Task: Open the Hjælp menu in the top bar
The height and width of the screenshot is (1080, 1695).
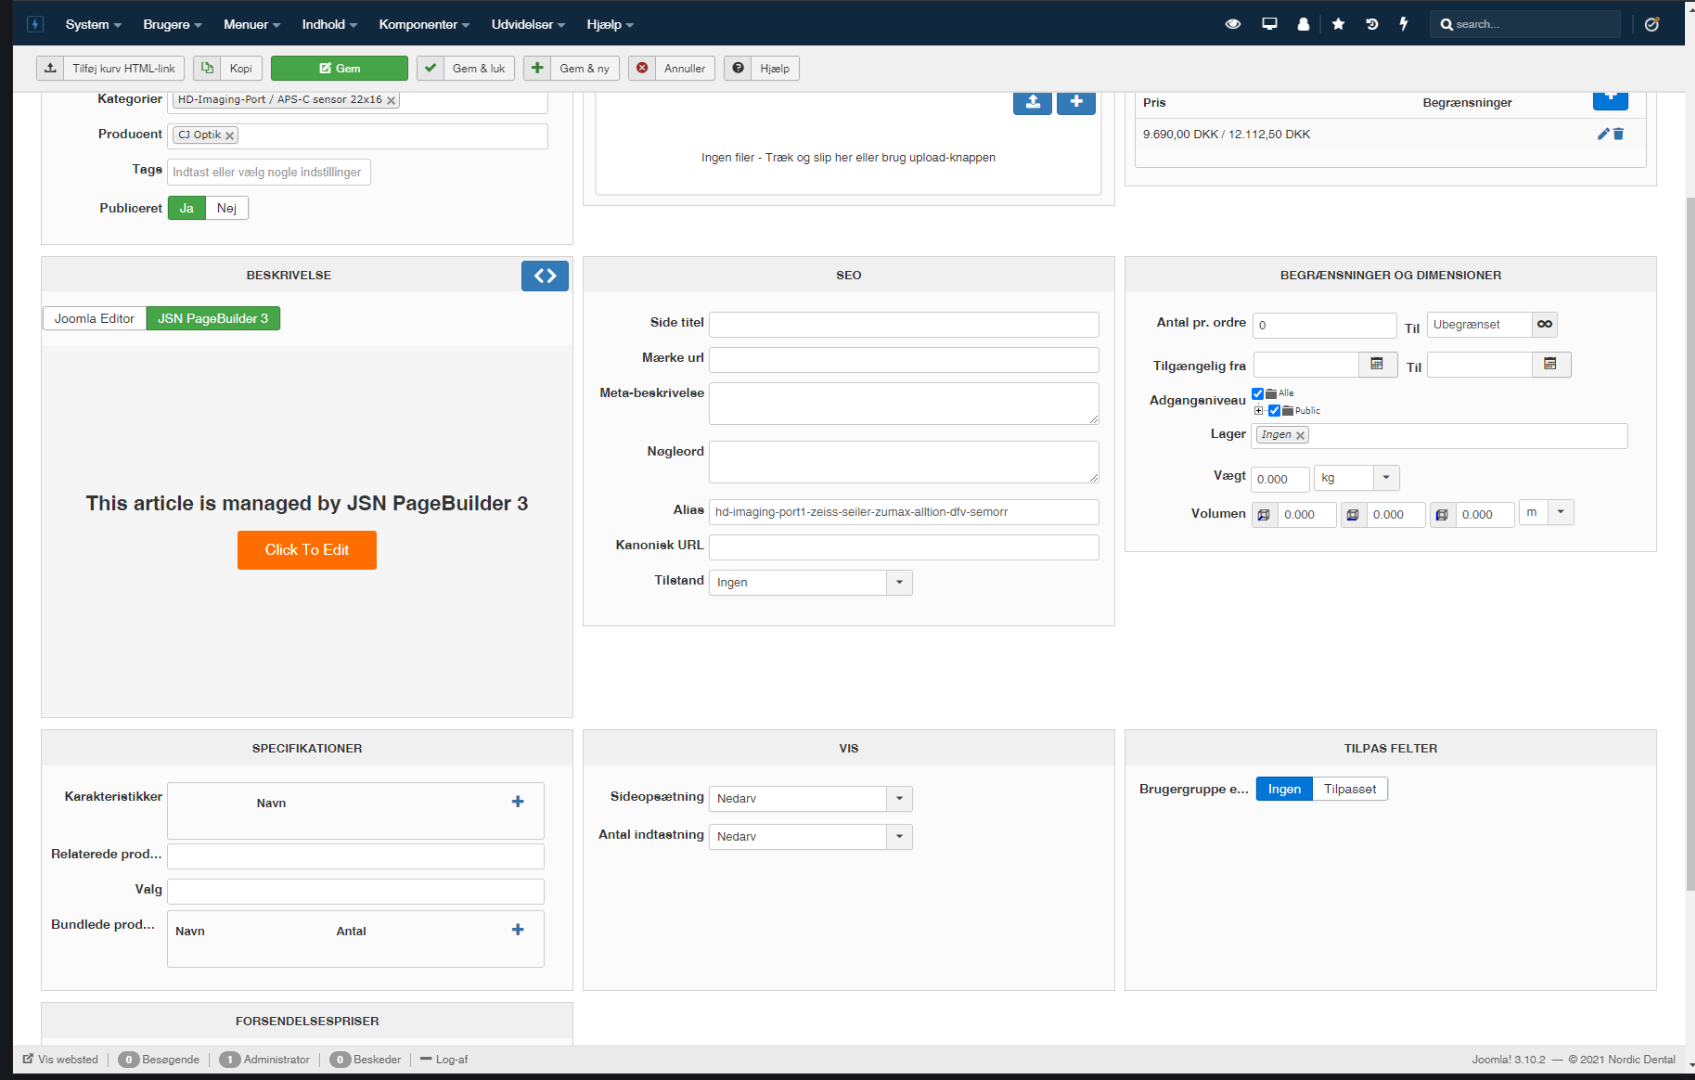Action: pyautogui.click(x=610, y=24)
